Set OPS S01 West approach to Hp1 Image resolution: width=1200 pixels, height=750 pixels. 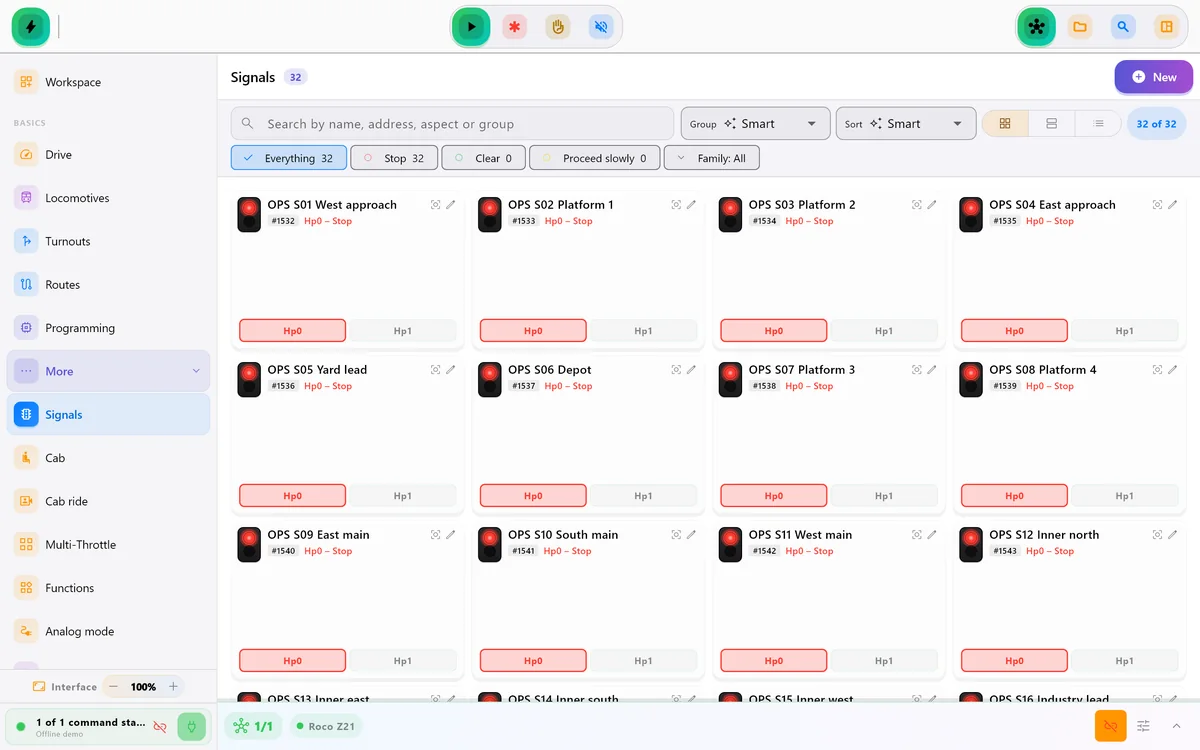(x=403, y=331)
